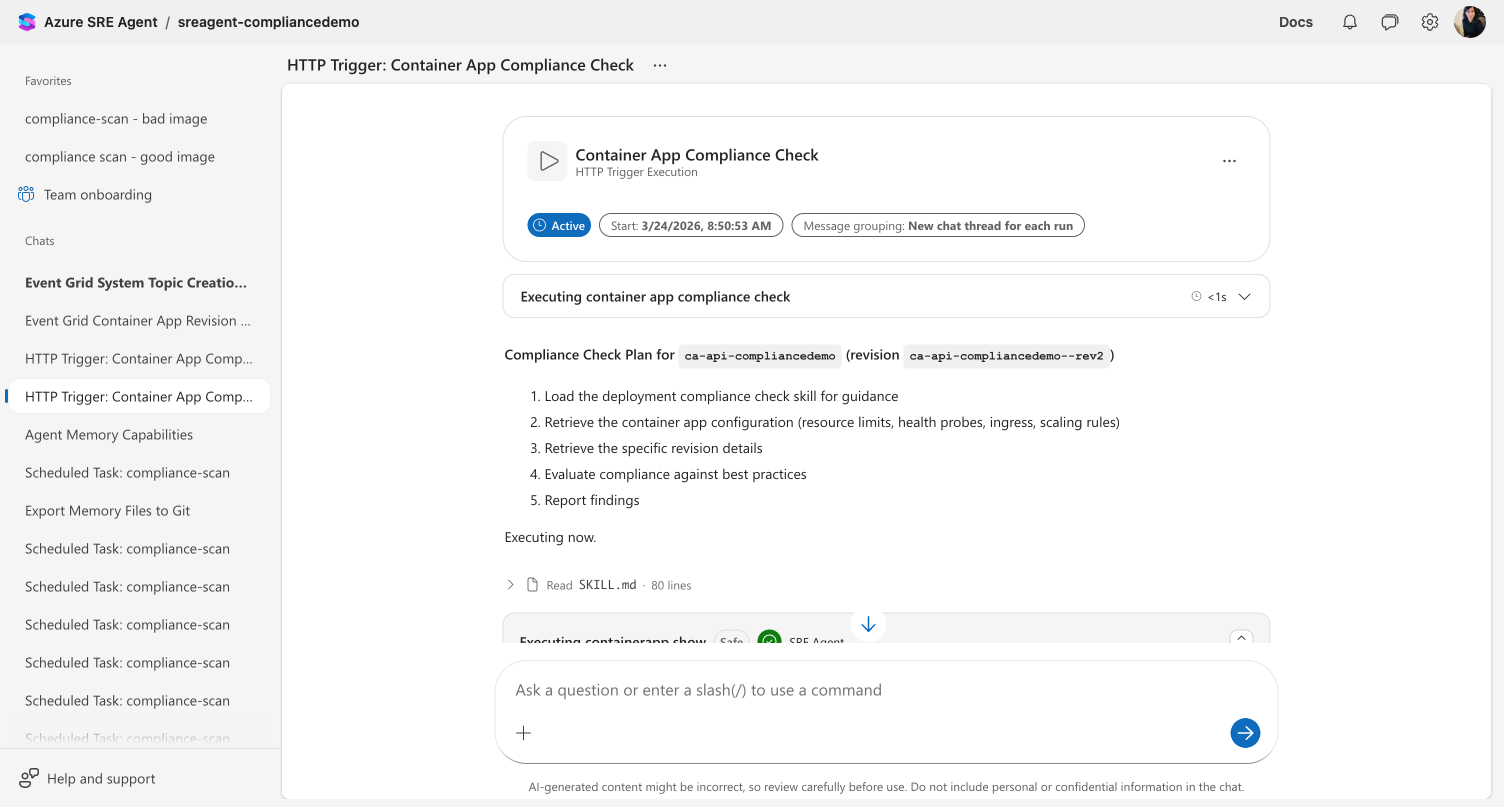Click the scroll-to-bottom down arrow button
Image resolution: width=1504 pixels, height=807 pixels.
pos(868,625)
